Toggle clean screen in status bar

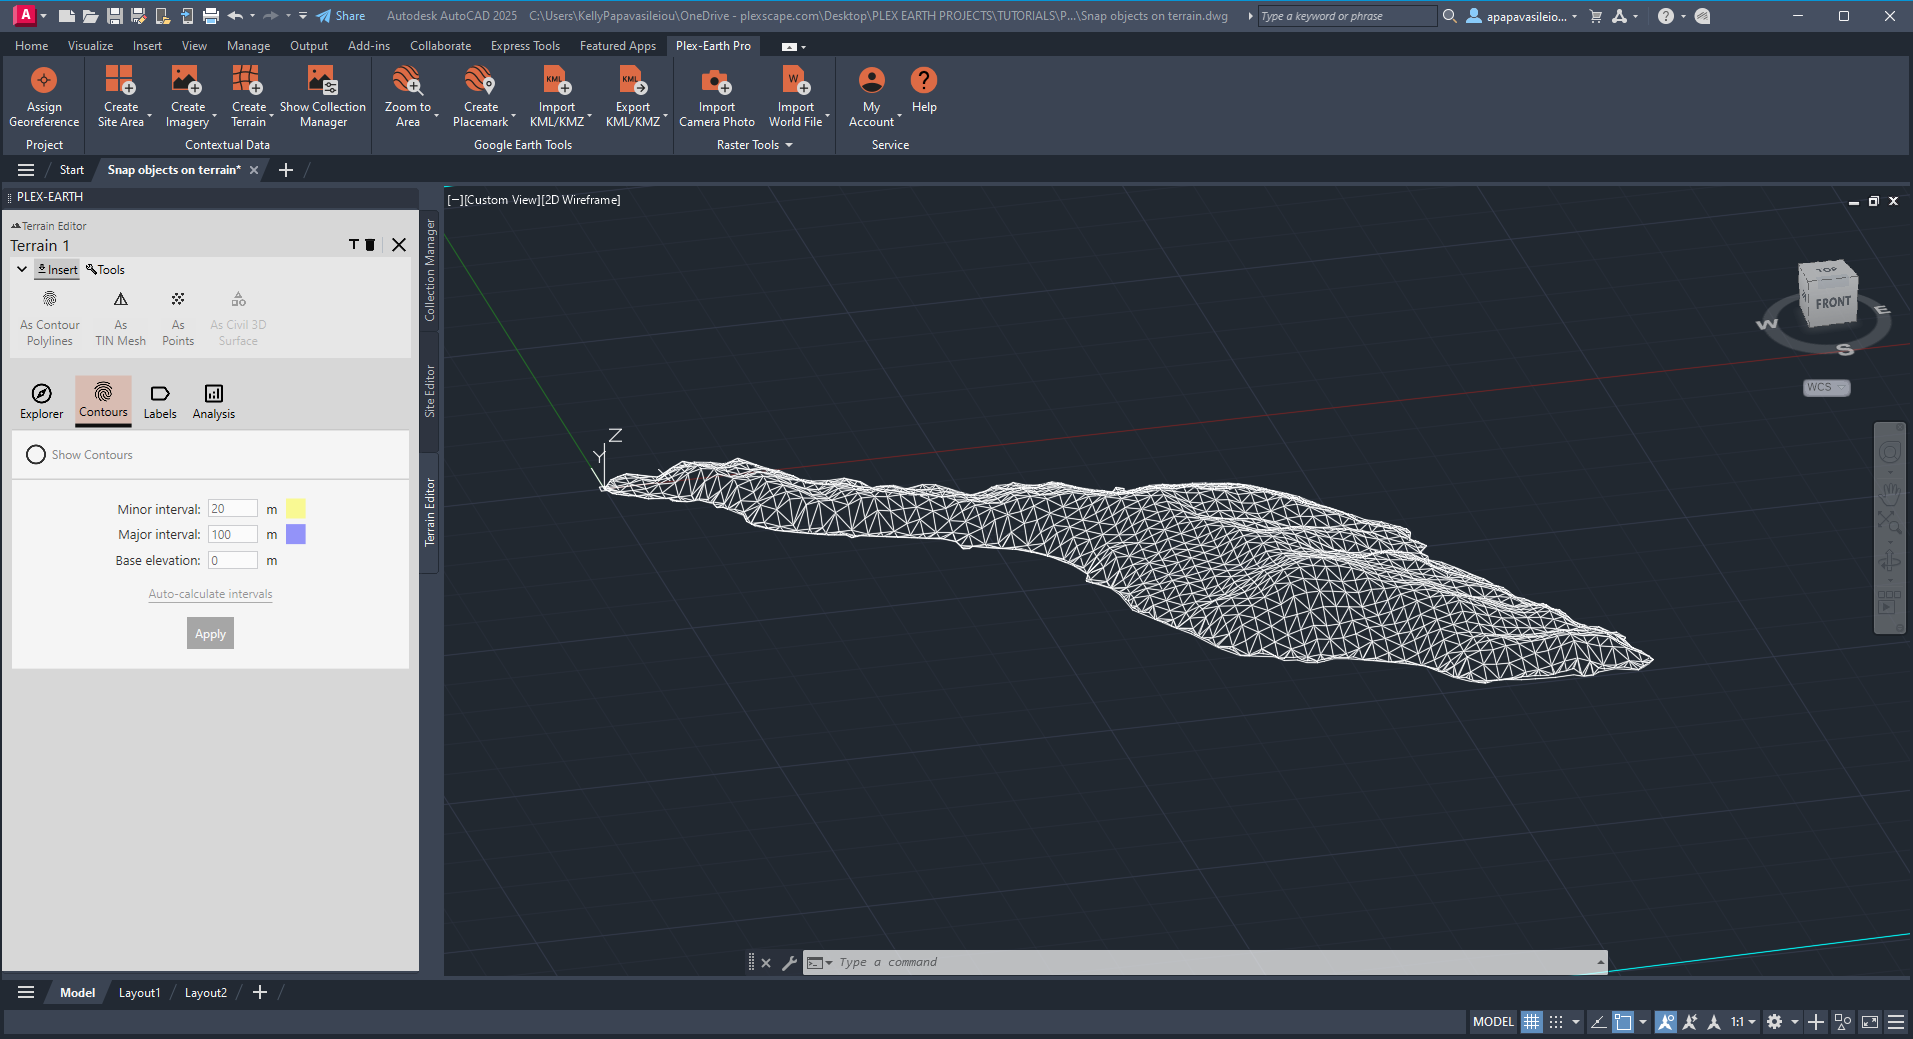pos(1869,1022)
